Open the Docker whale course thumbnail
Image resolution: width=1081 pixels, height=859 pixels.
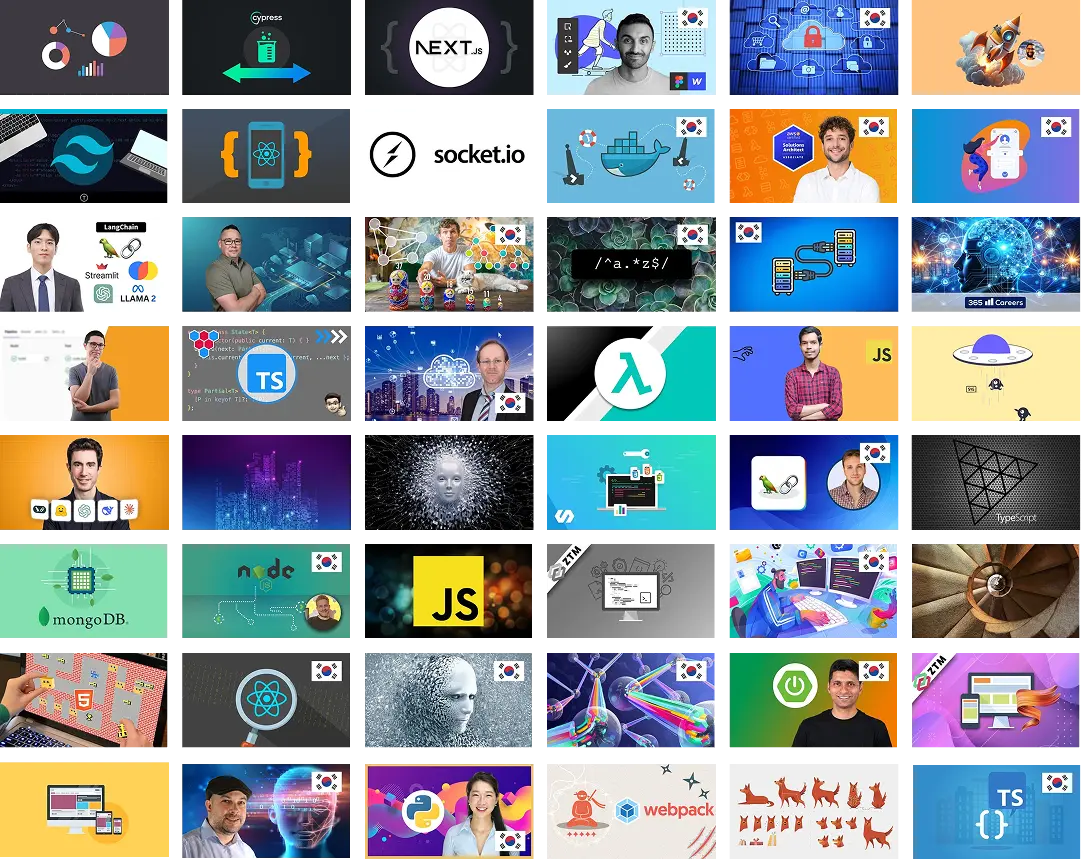click(x=631, y=155)
